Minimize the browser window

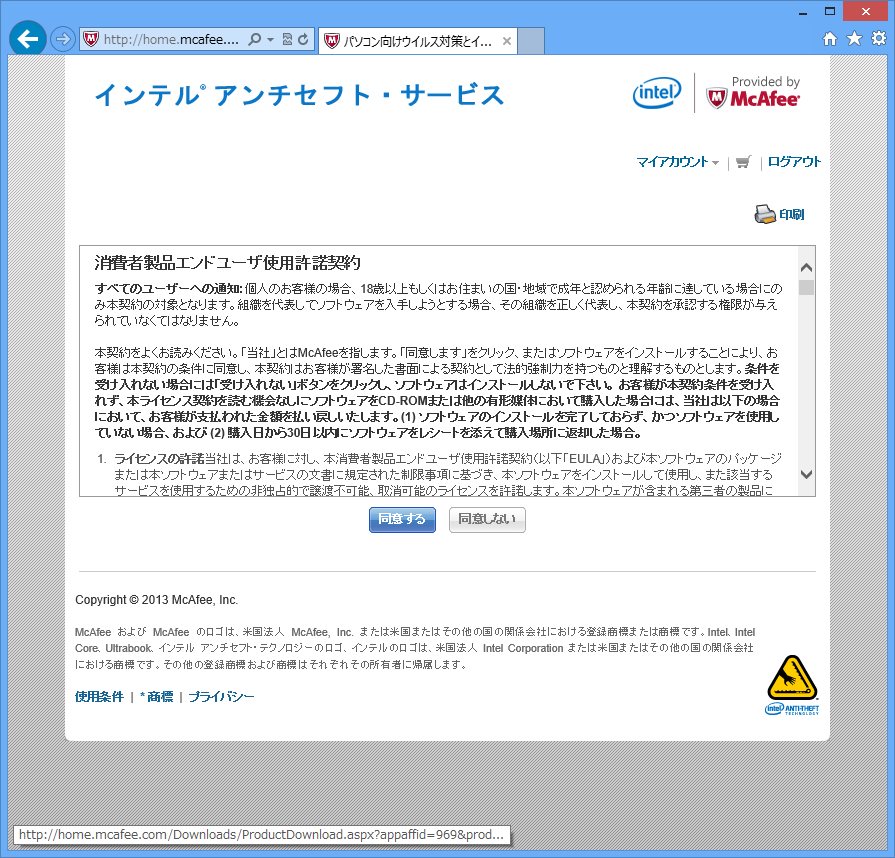point(803,12)
